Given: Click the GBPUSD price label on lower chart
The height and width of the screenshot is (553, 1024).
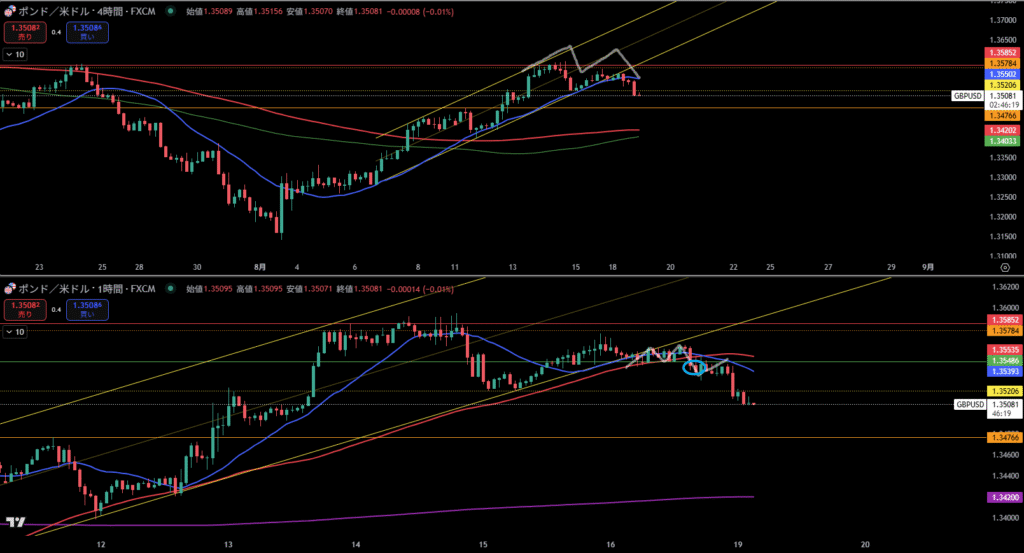Looking at the screenshot, I should click(x=969, y=405).
